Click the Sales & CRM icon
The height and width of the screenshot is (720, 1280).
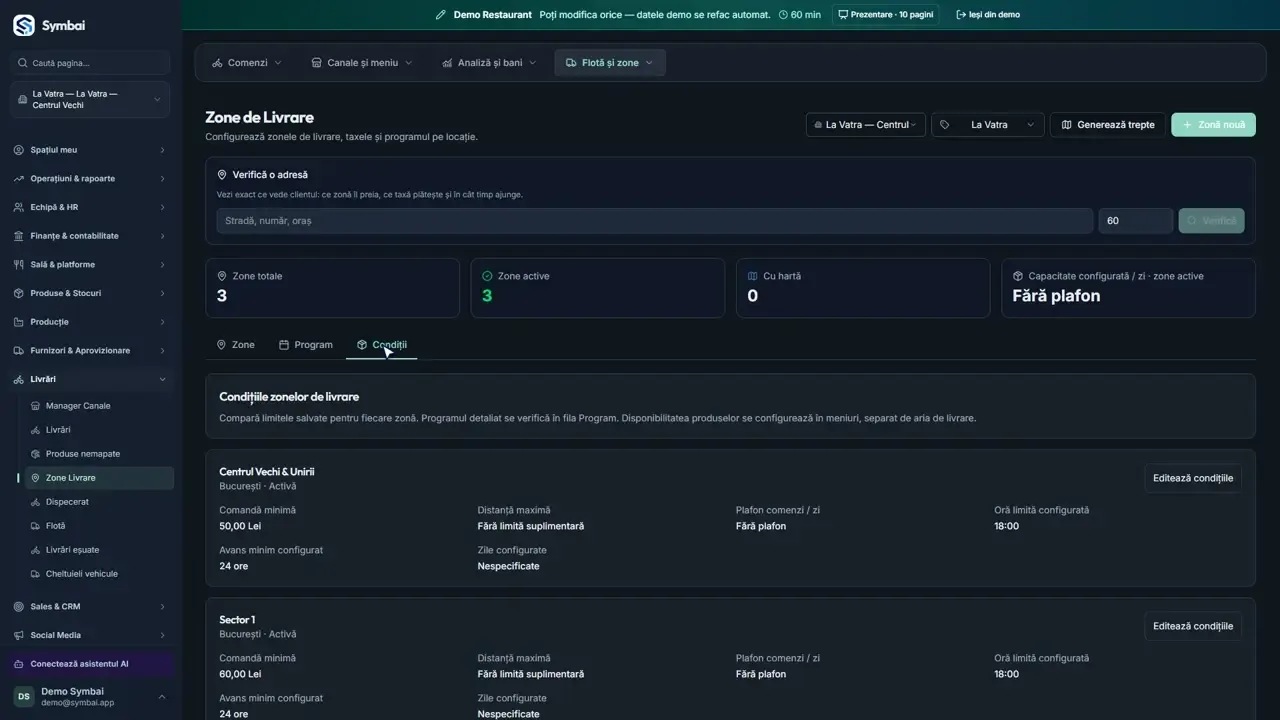click(x=19, y=607)
